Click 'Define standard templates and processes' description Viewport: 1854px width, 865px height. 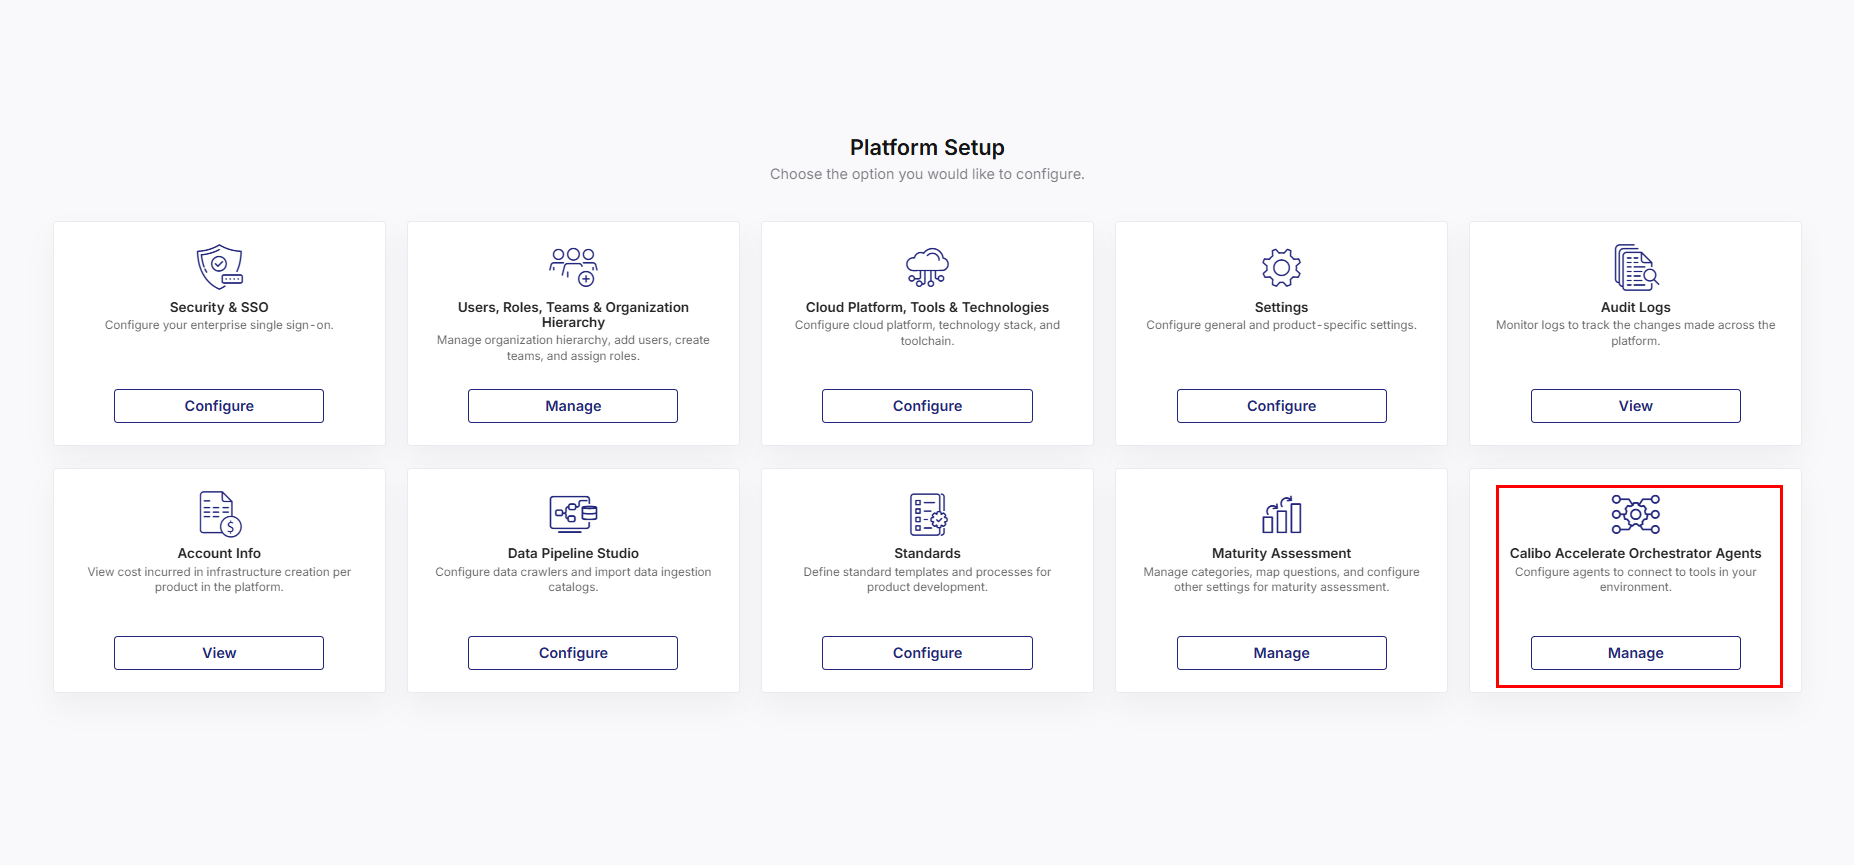point(927,580)
